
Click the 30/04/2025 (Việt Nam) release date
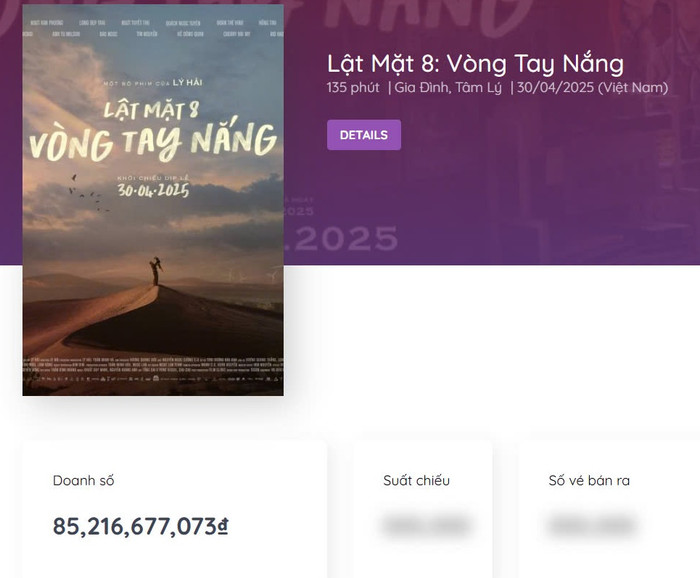(x=592, y=88)
